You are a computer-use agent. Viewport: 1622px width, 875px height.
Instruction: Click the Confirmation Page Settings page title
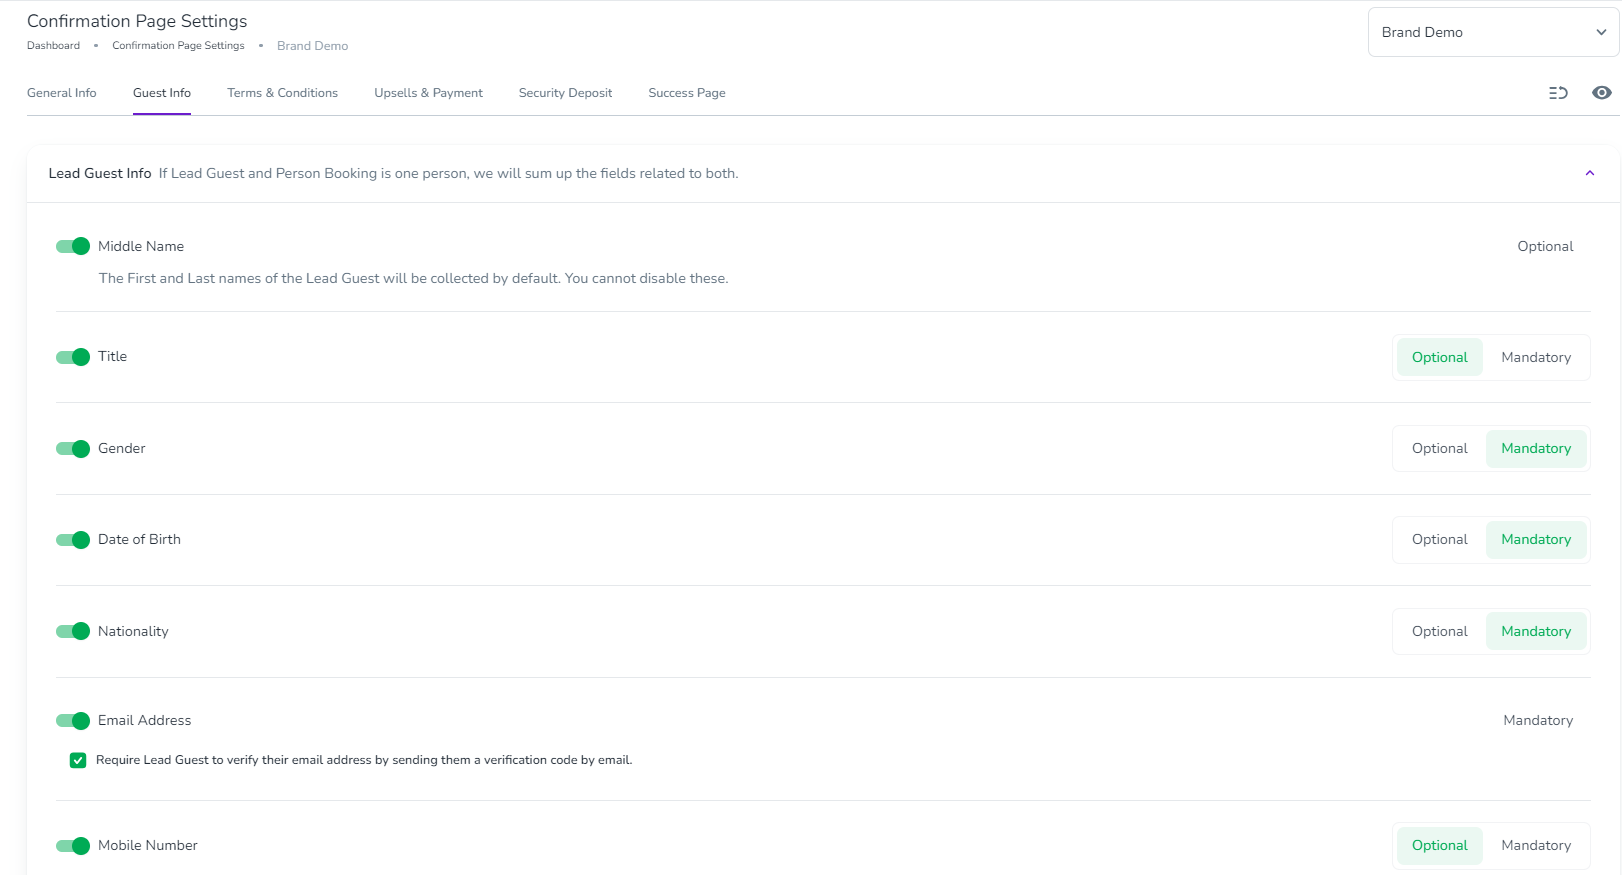click(137, 21)
